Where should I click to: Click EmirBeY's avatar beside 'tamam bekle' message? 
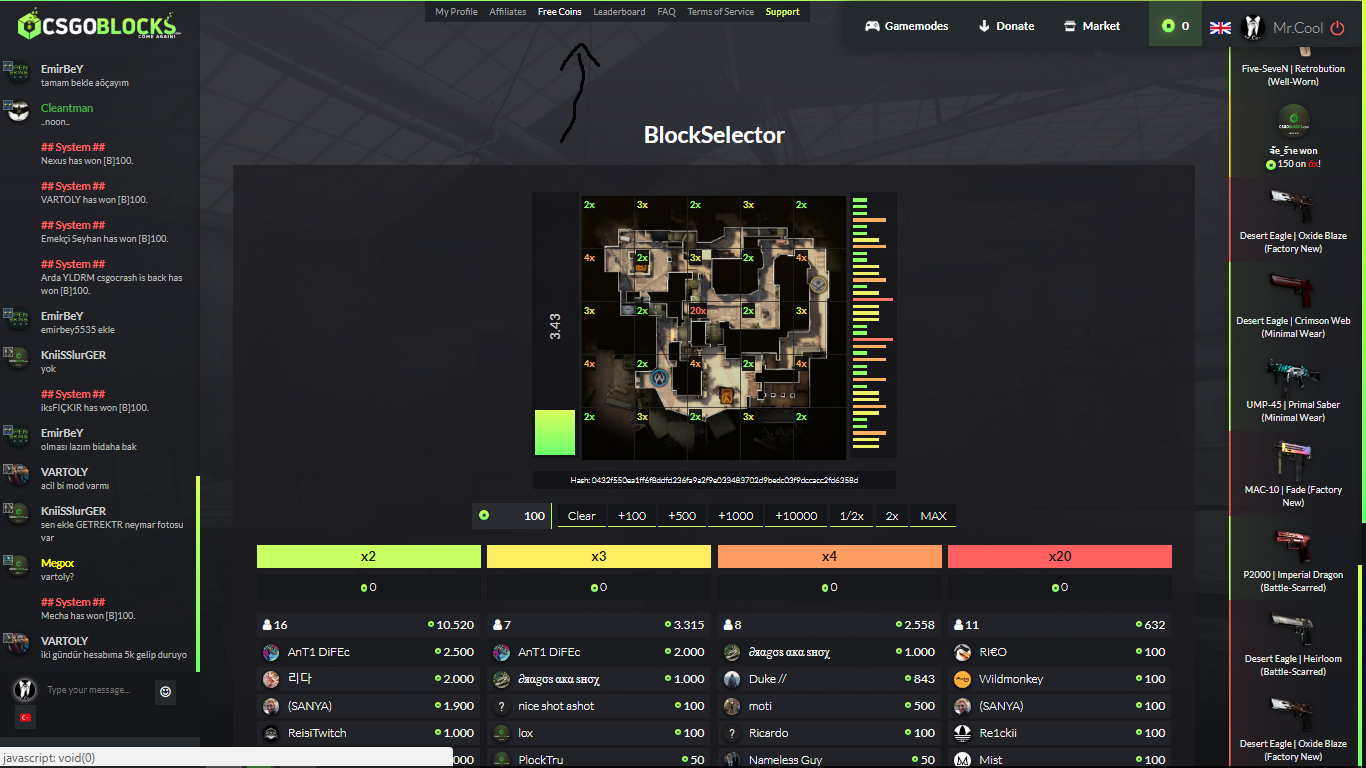click(18, 73)
